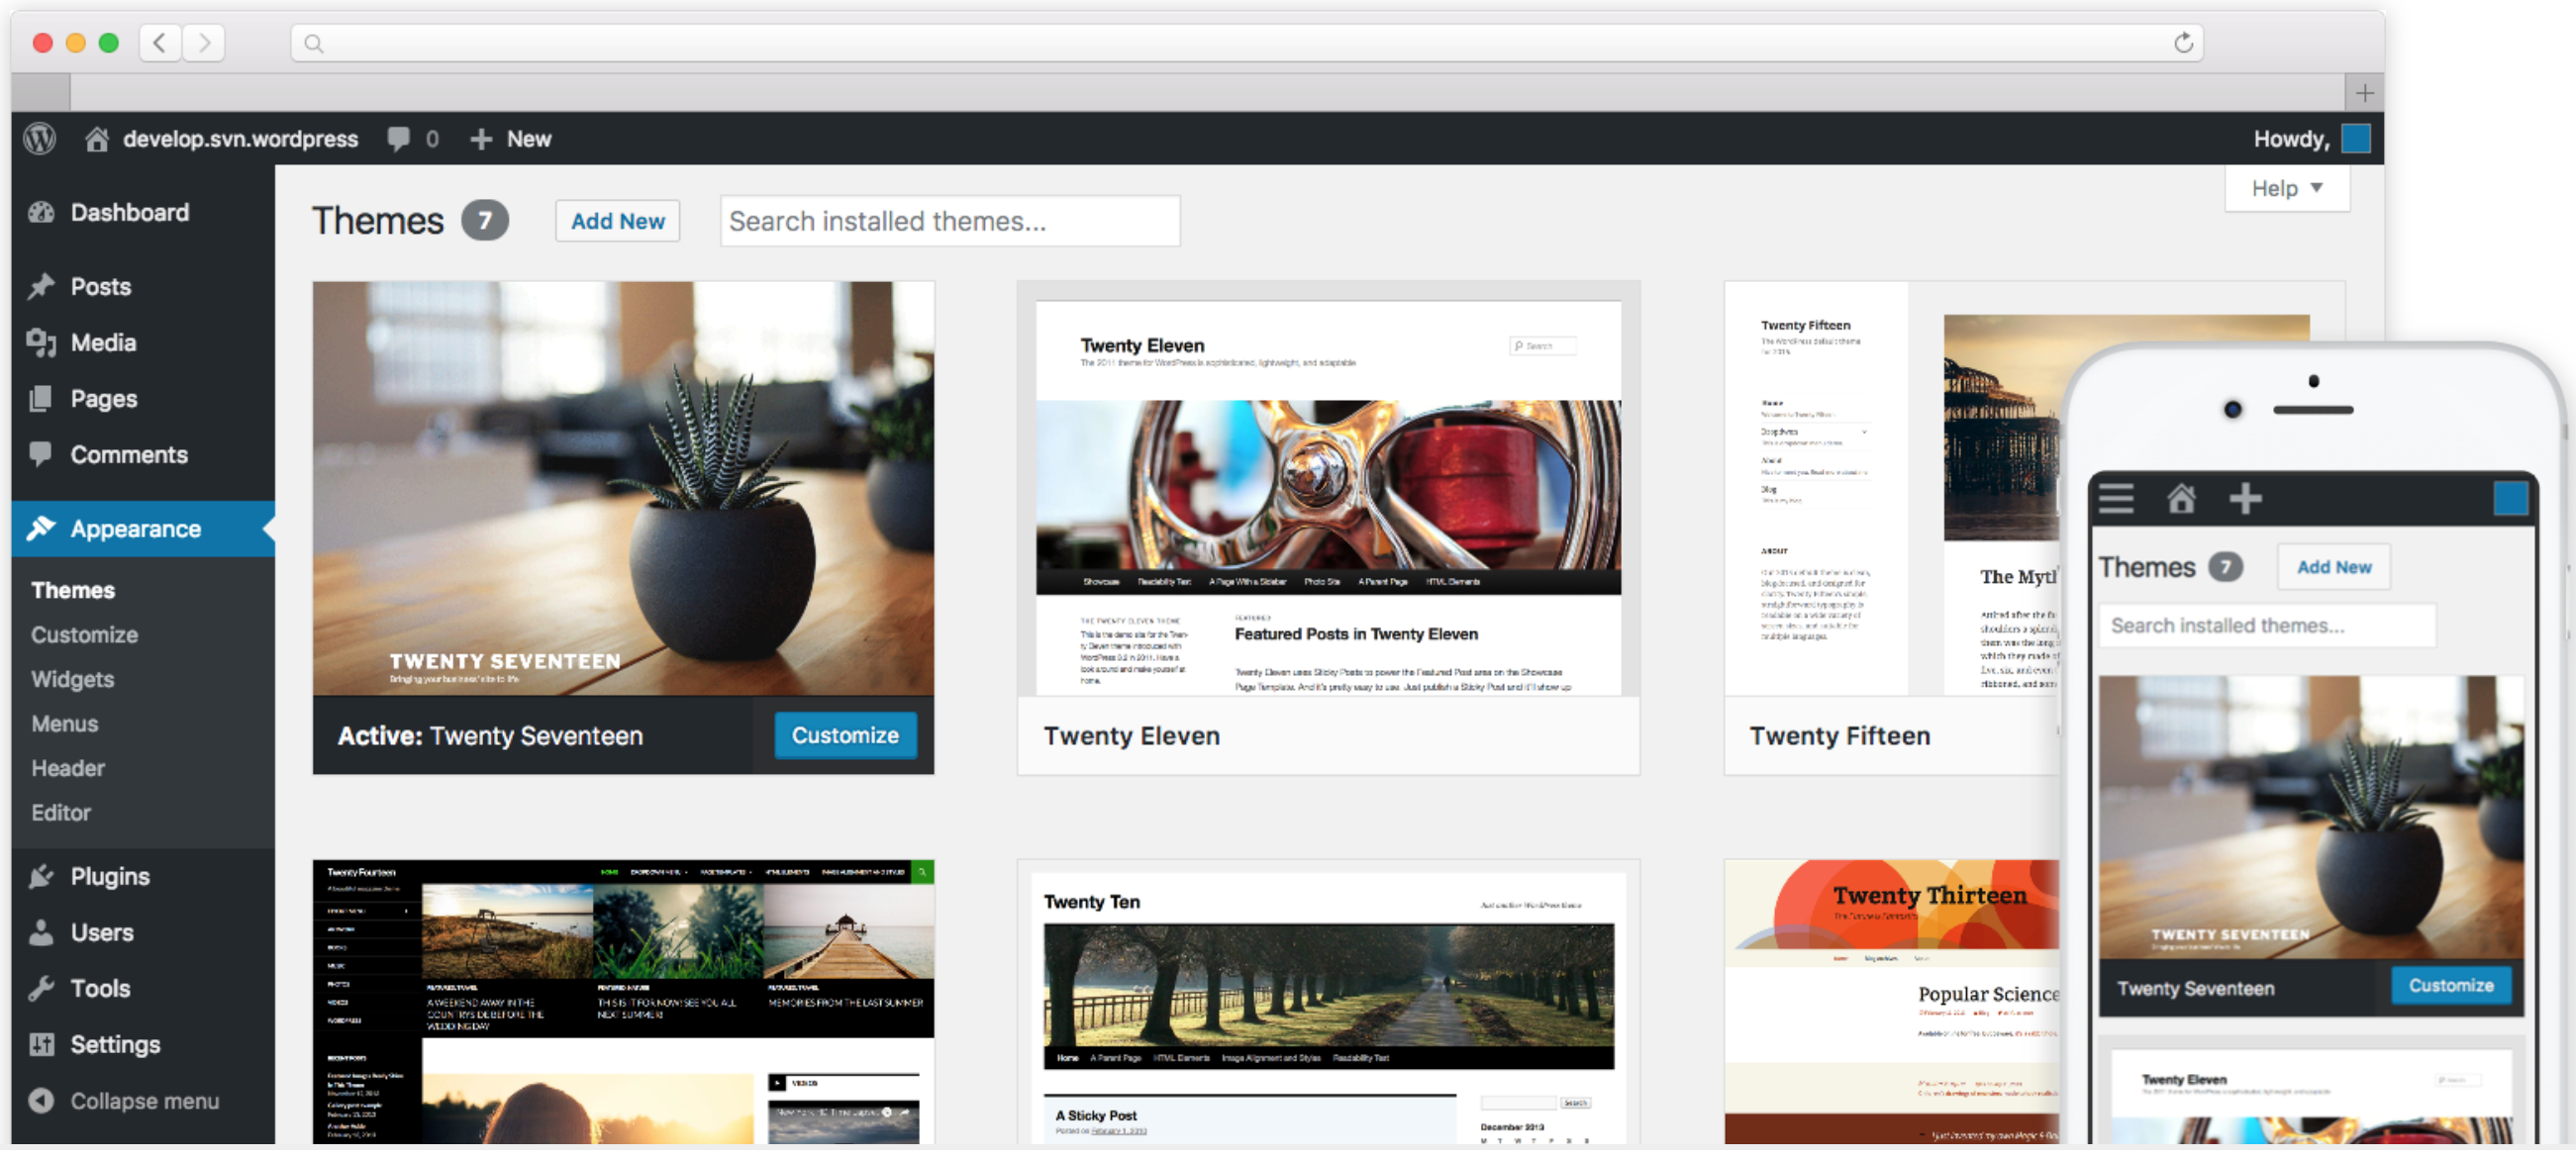The width and height of the screenshot is (2576, 1162).
Task: Click the Howdy greeting text
Action: (2291, 140)
